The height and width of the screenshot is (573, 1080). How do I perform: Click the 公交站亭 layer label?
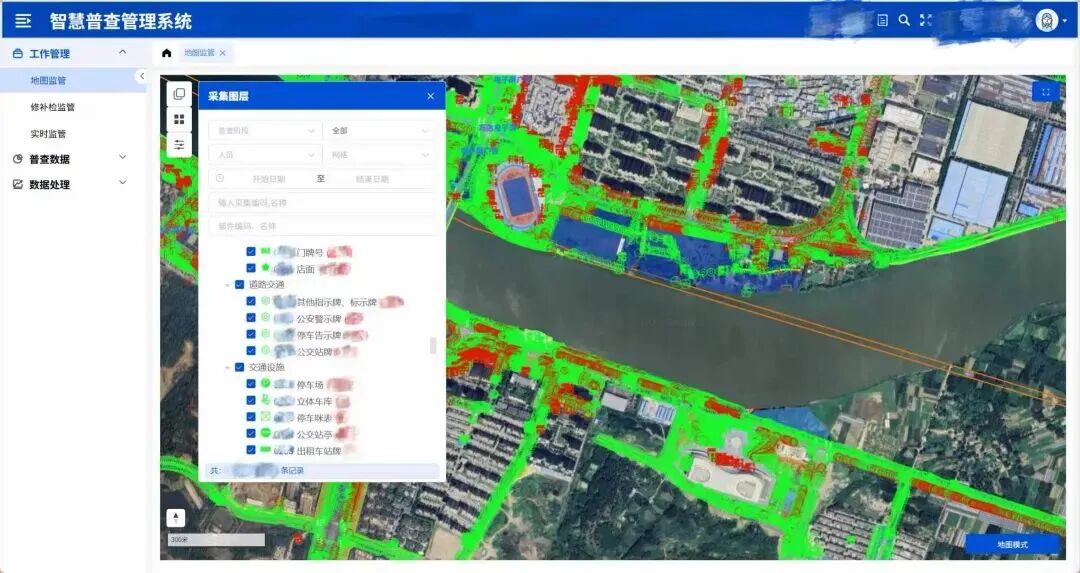click(x=314, y=435)
